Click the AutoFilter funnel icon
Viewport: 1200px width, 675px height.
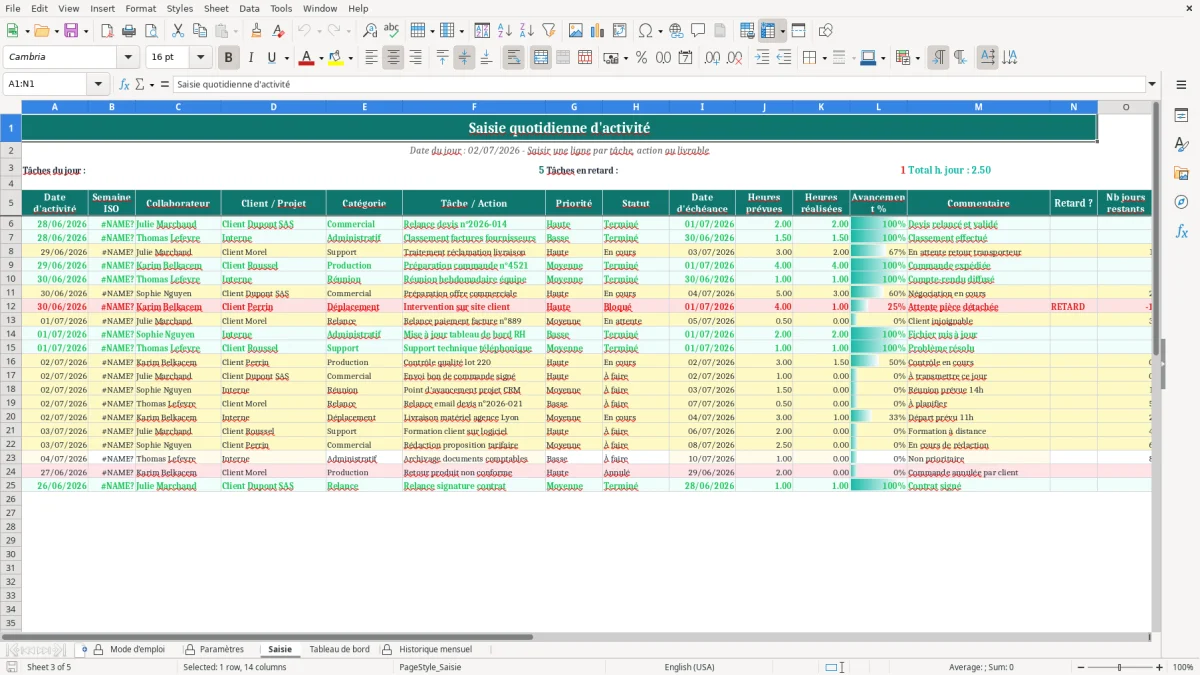coord(549,31)
